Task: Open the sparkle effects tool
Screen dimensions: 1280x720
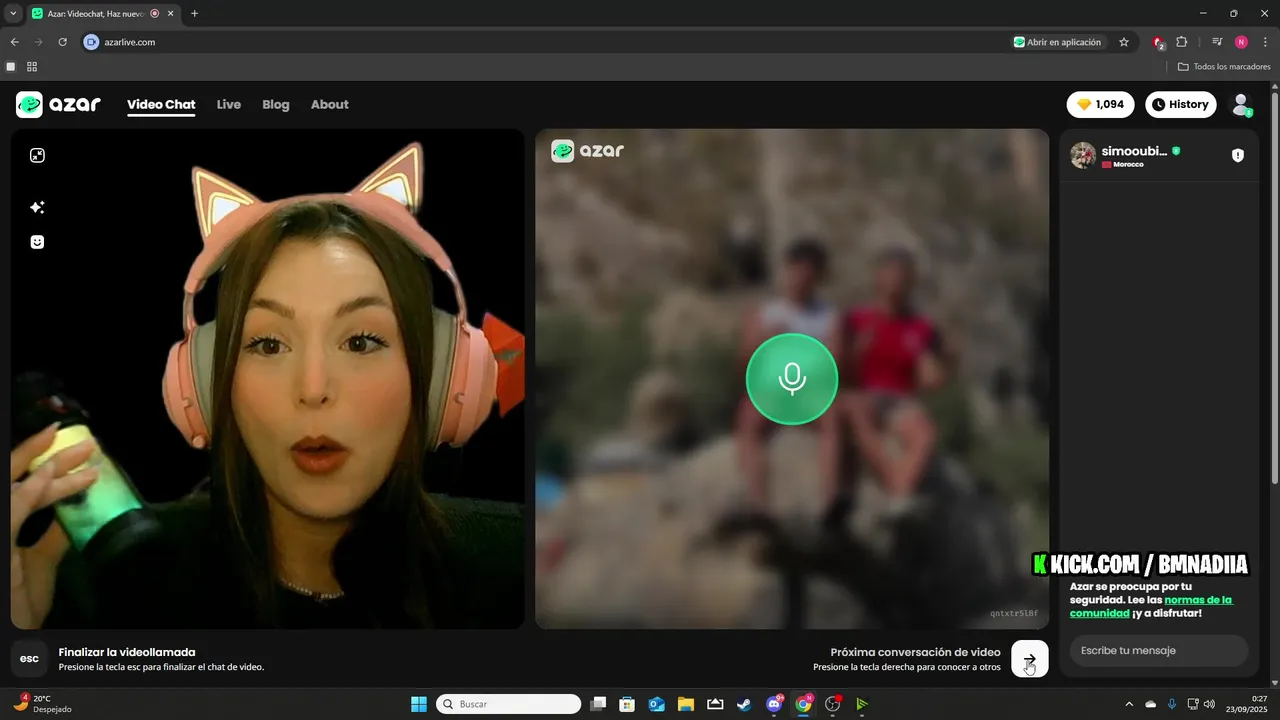Action: (x=37, y=207)
